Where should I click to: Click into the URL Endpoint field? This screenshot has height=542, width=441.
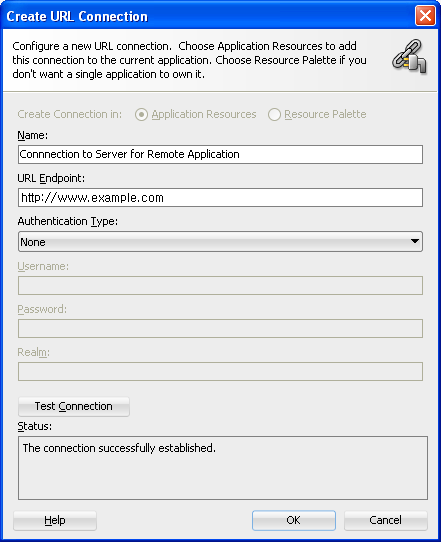coord(220,198)
